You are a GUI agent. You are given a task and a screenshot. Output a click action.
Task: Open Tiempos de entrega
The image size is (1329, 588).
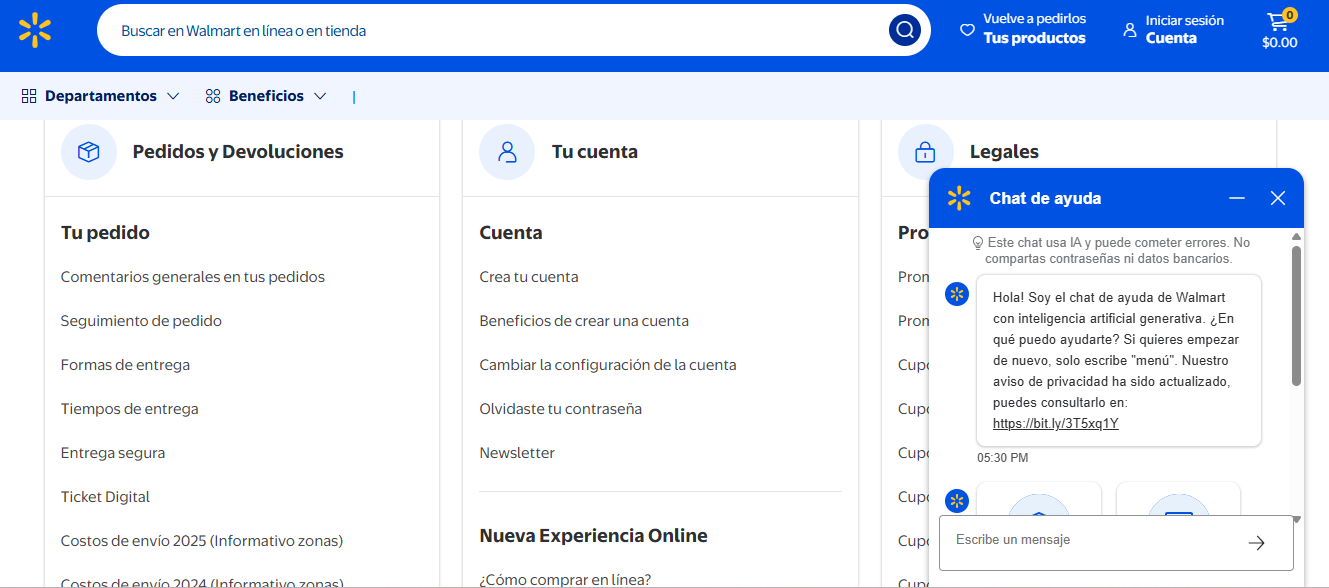click(x=130, y=409)
